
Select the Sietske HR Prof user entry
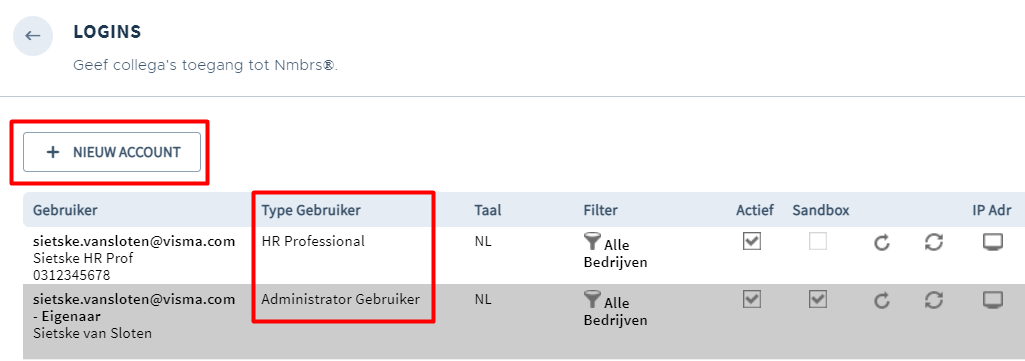click(x=134, y=258)
